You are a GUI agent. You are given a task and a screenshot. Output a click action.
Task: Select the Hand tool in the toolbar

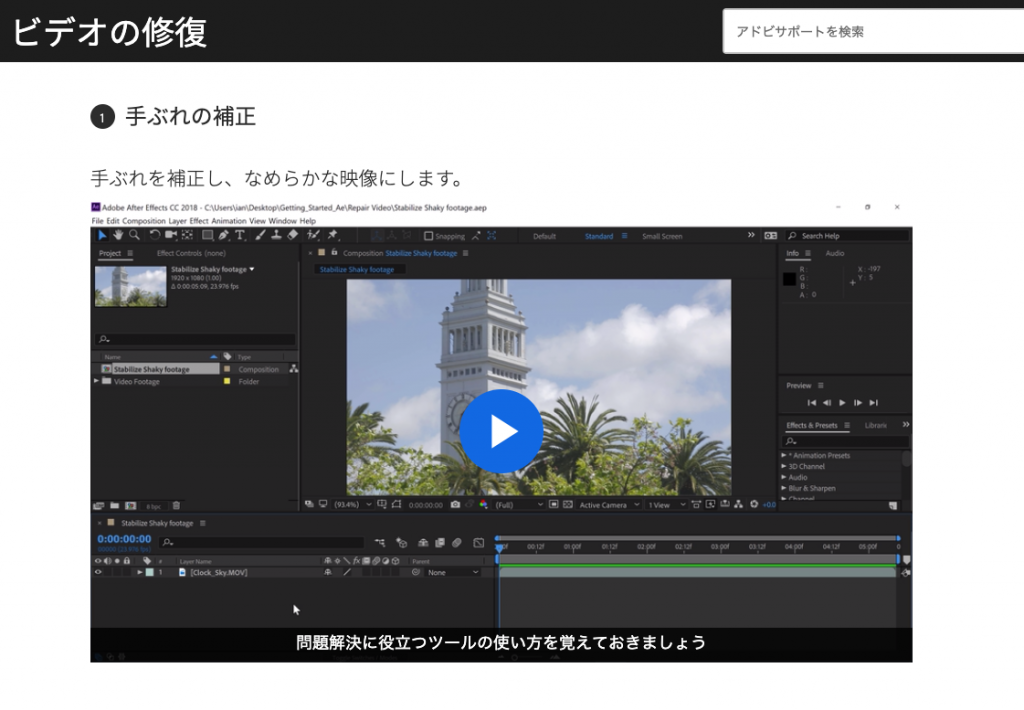[118, 235]
